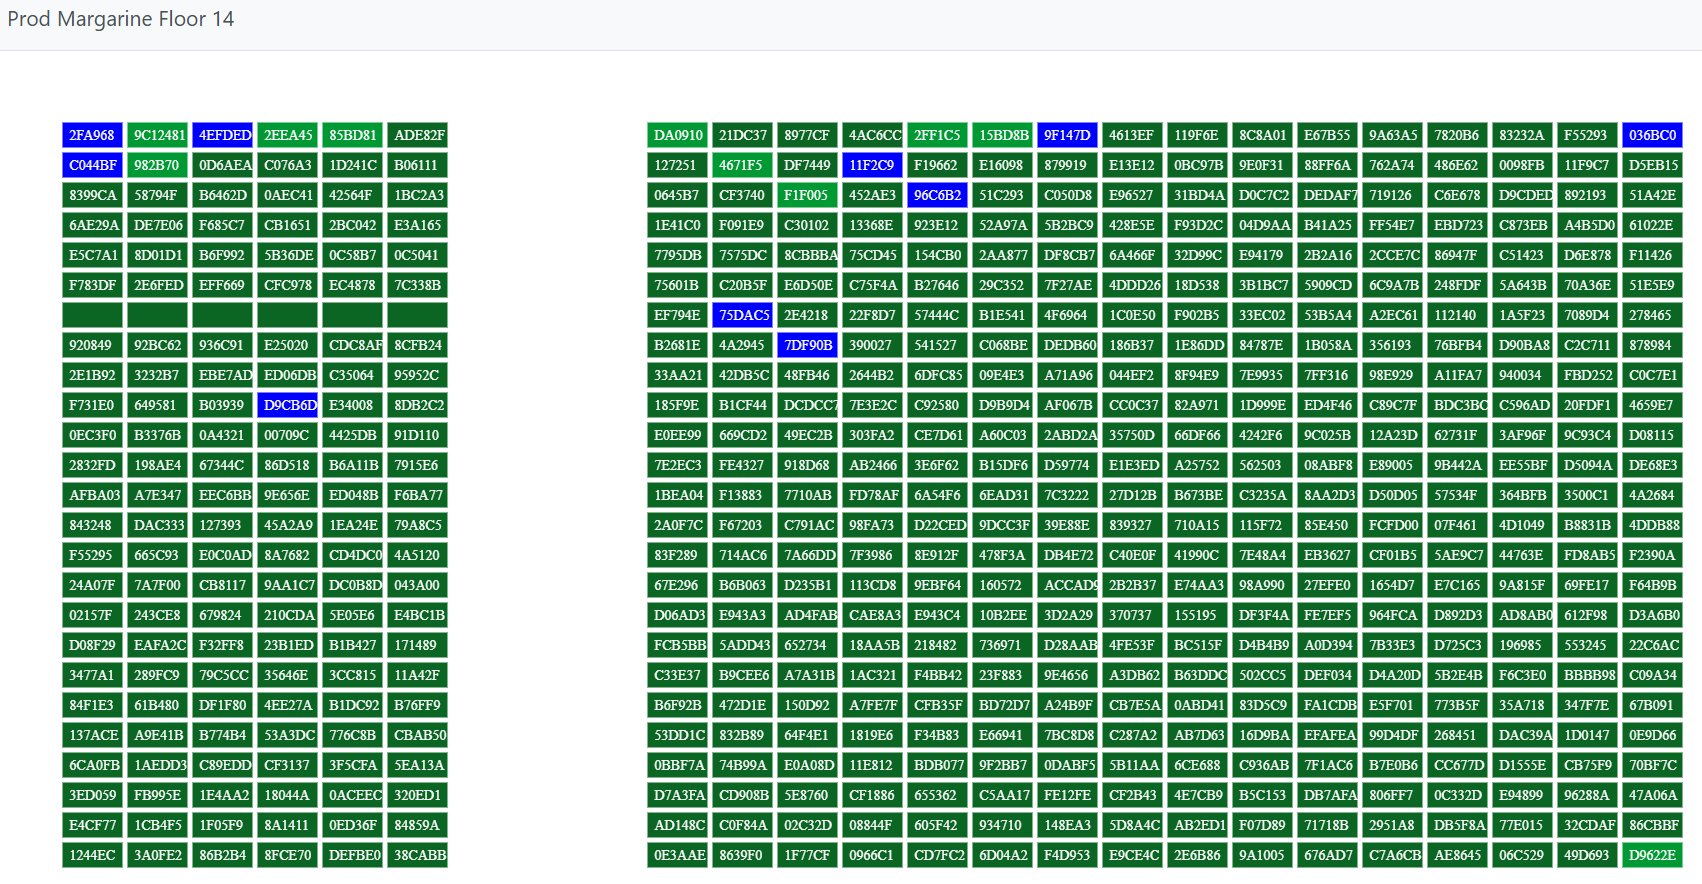Select the blue 11F2C9 cell
1702x884 pixels.
(872, 165)
